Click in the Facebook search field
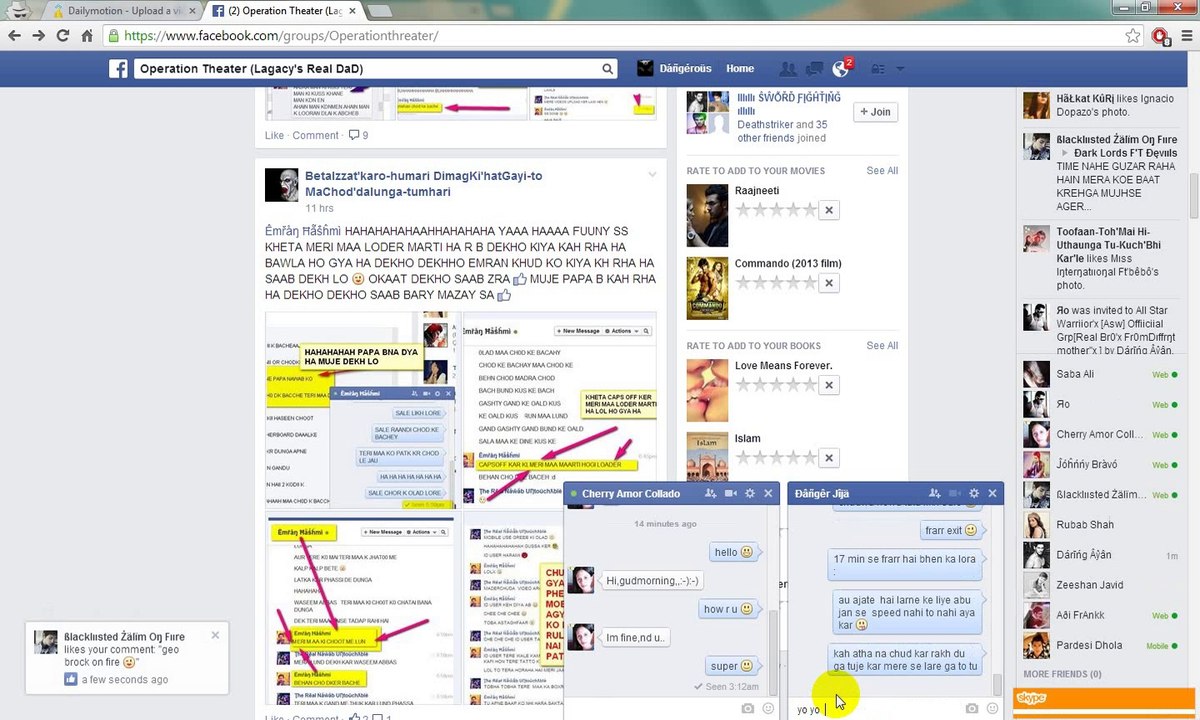Screen dimensions: 1200x720 pyautogui.click(x=366, y=69)
